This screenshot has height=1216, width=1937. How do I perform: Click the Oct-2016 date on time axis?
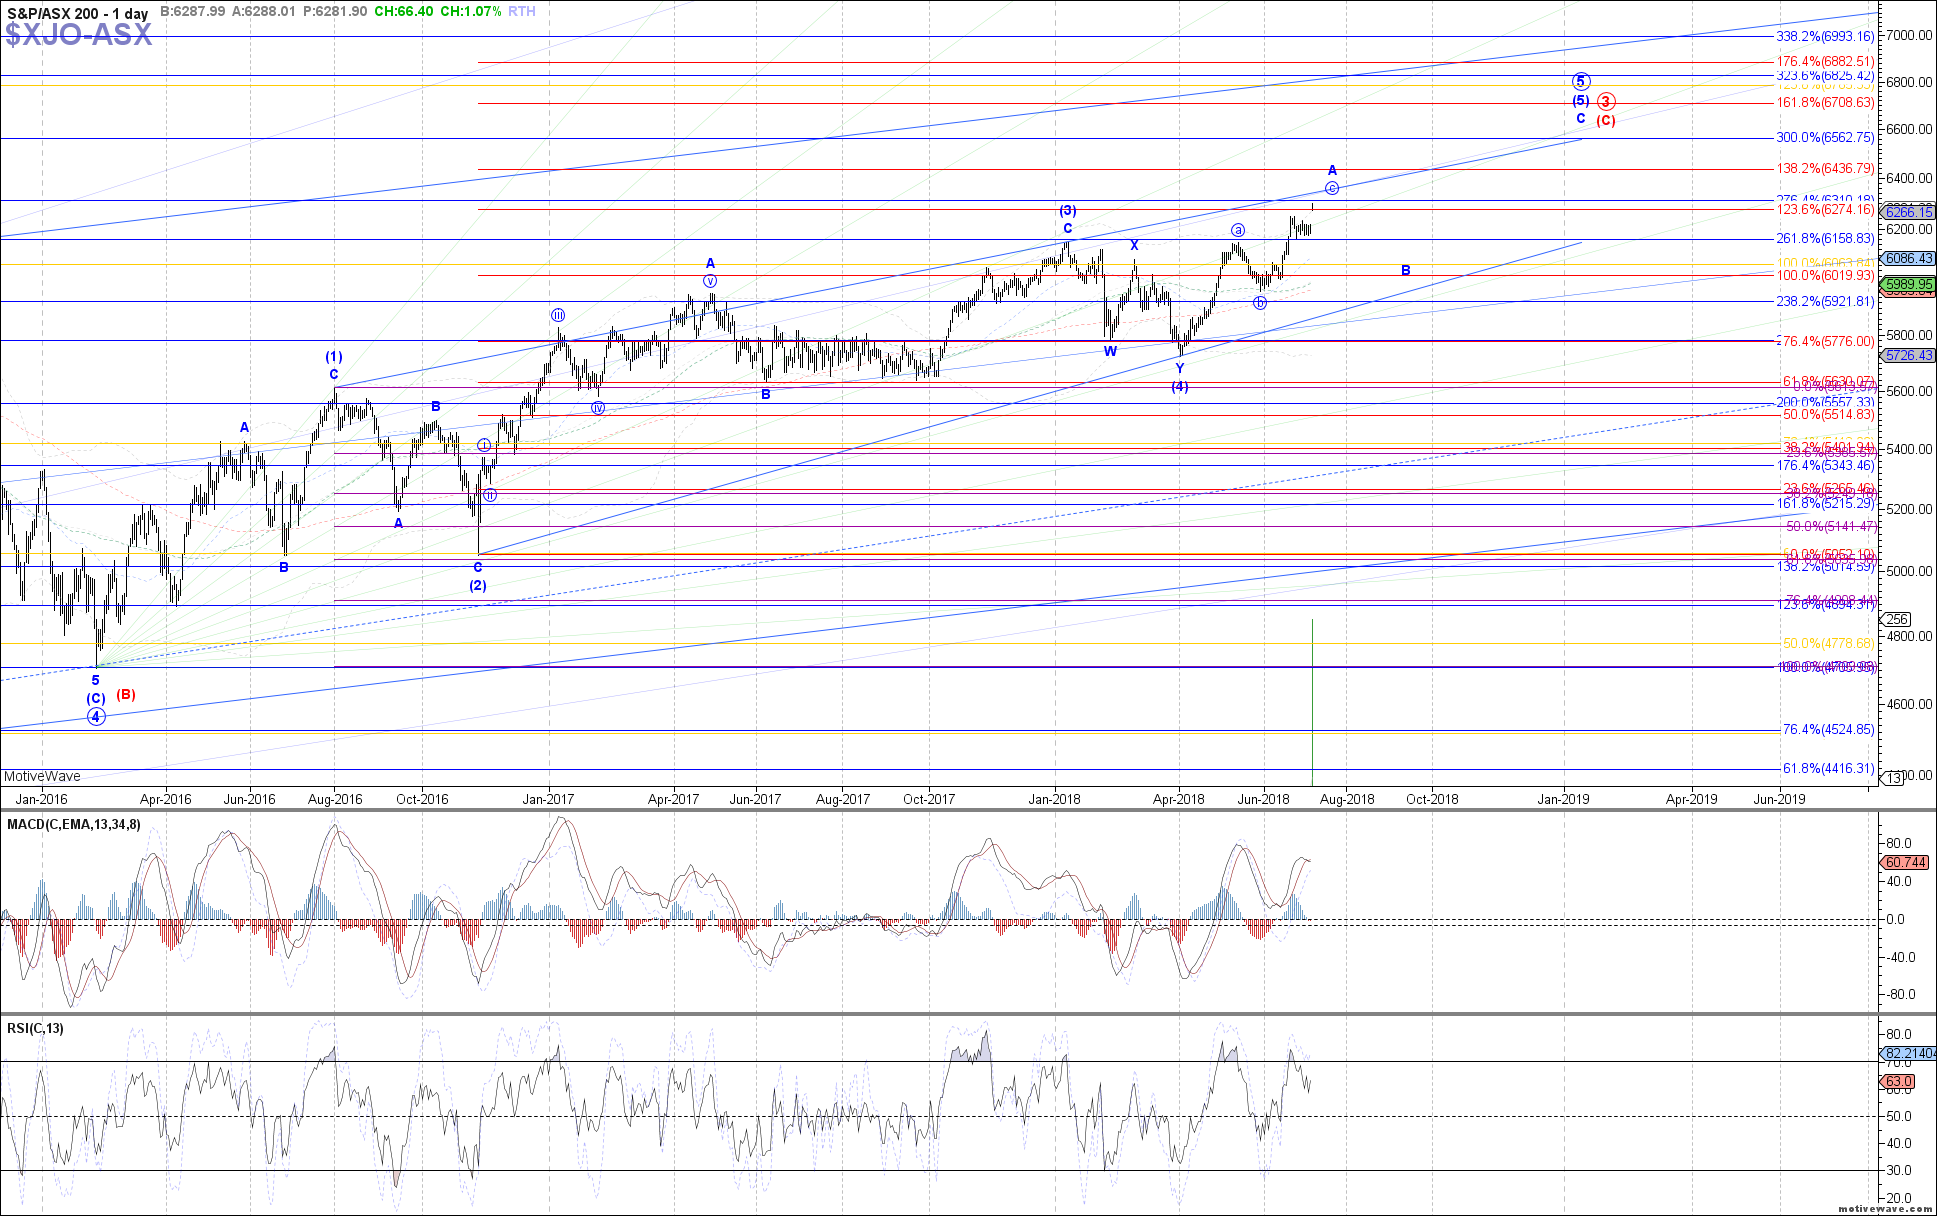tap(422, 799)
